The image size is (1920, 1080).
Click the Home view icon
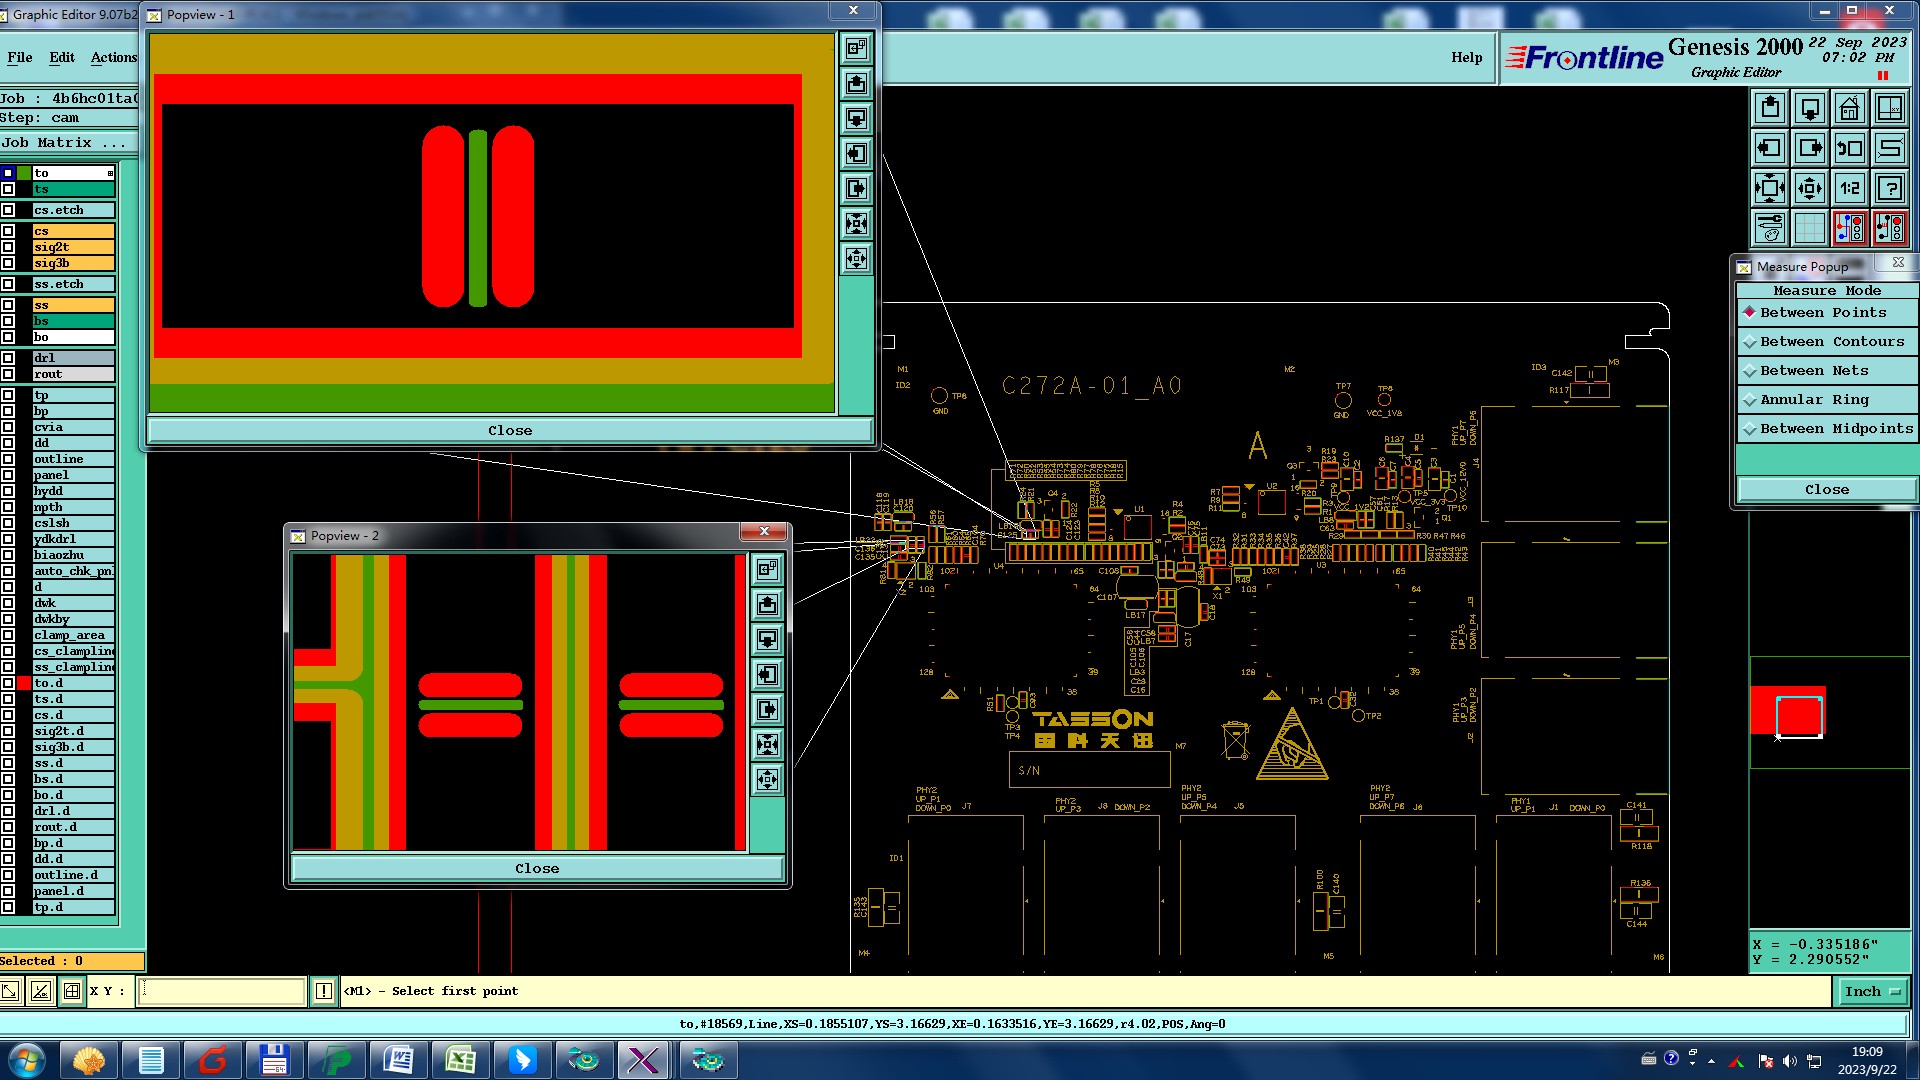point(1849,108)
